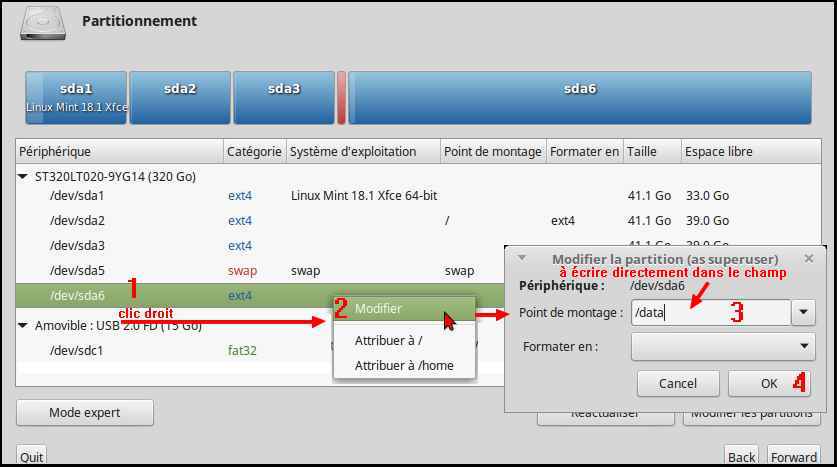Click the small red swap partition block

341,97
